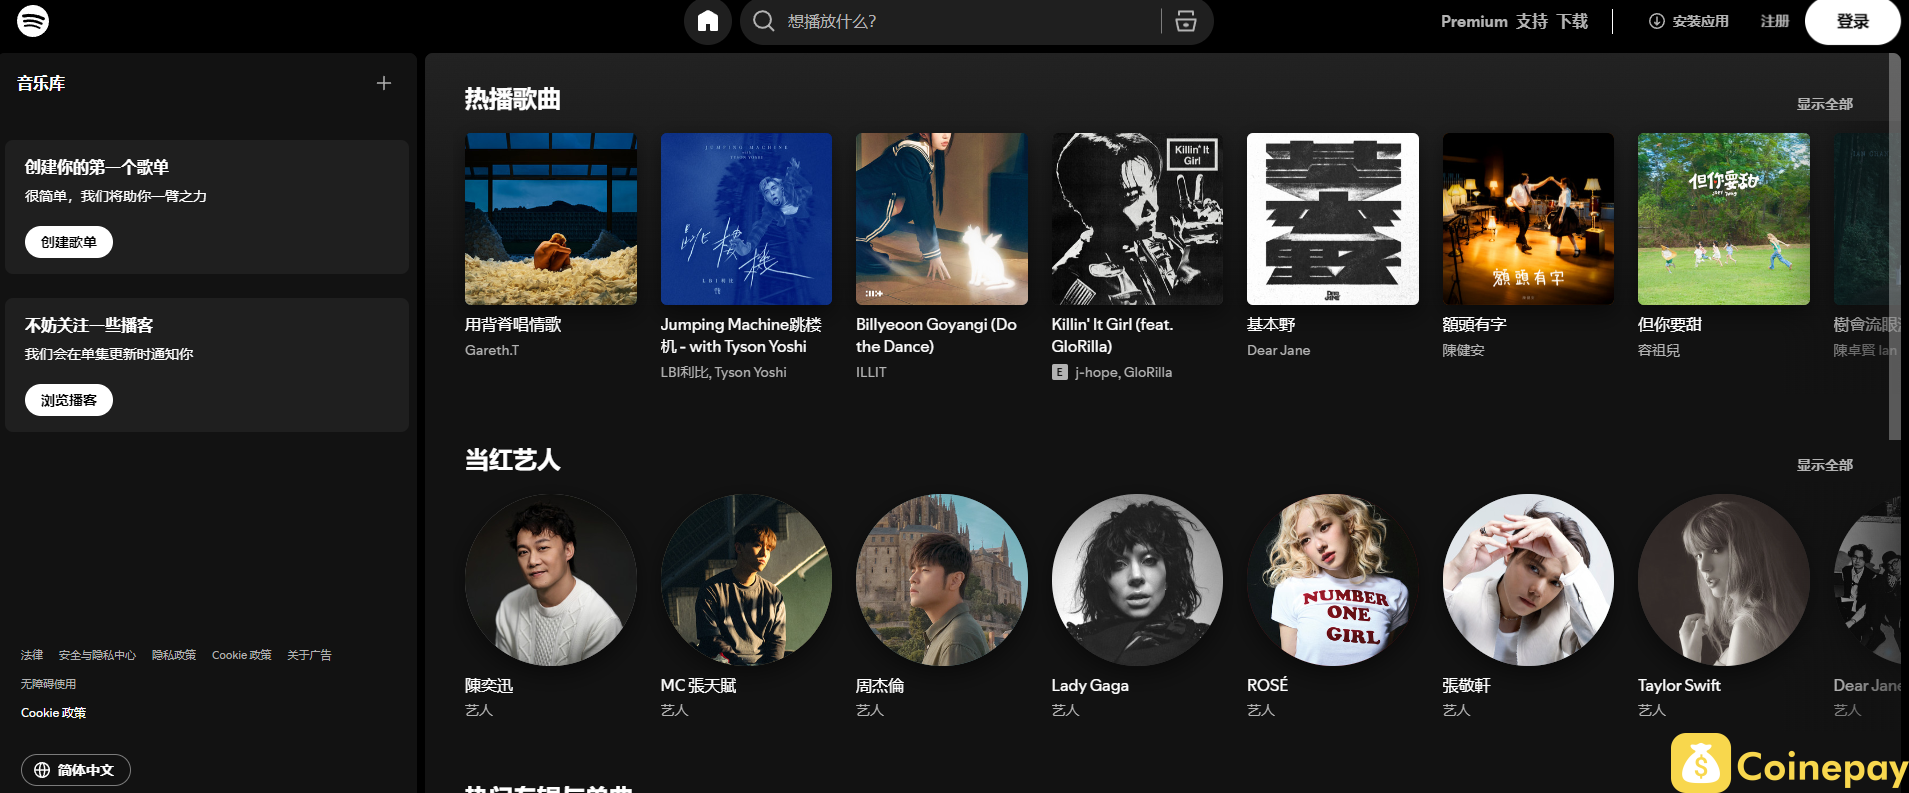Click the main content vertical scrollbar

1894,246
